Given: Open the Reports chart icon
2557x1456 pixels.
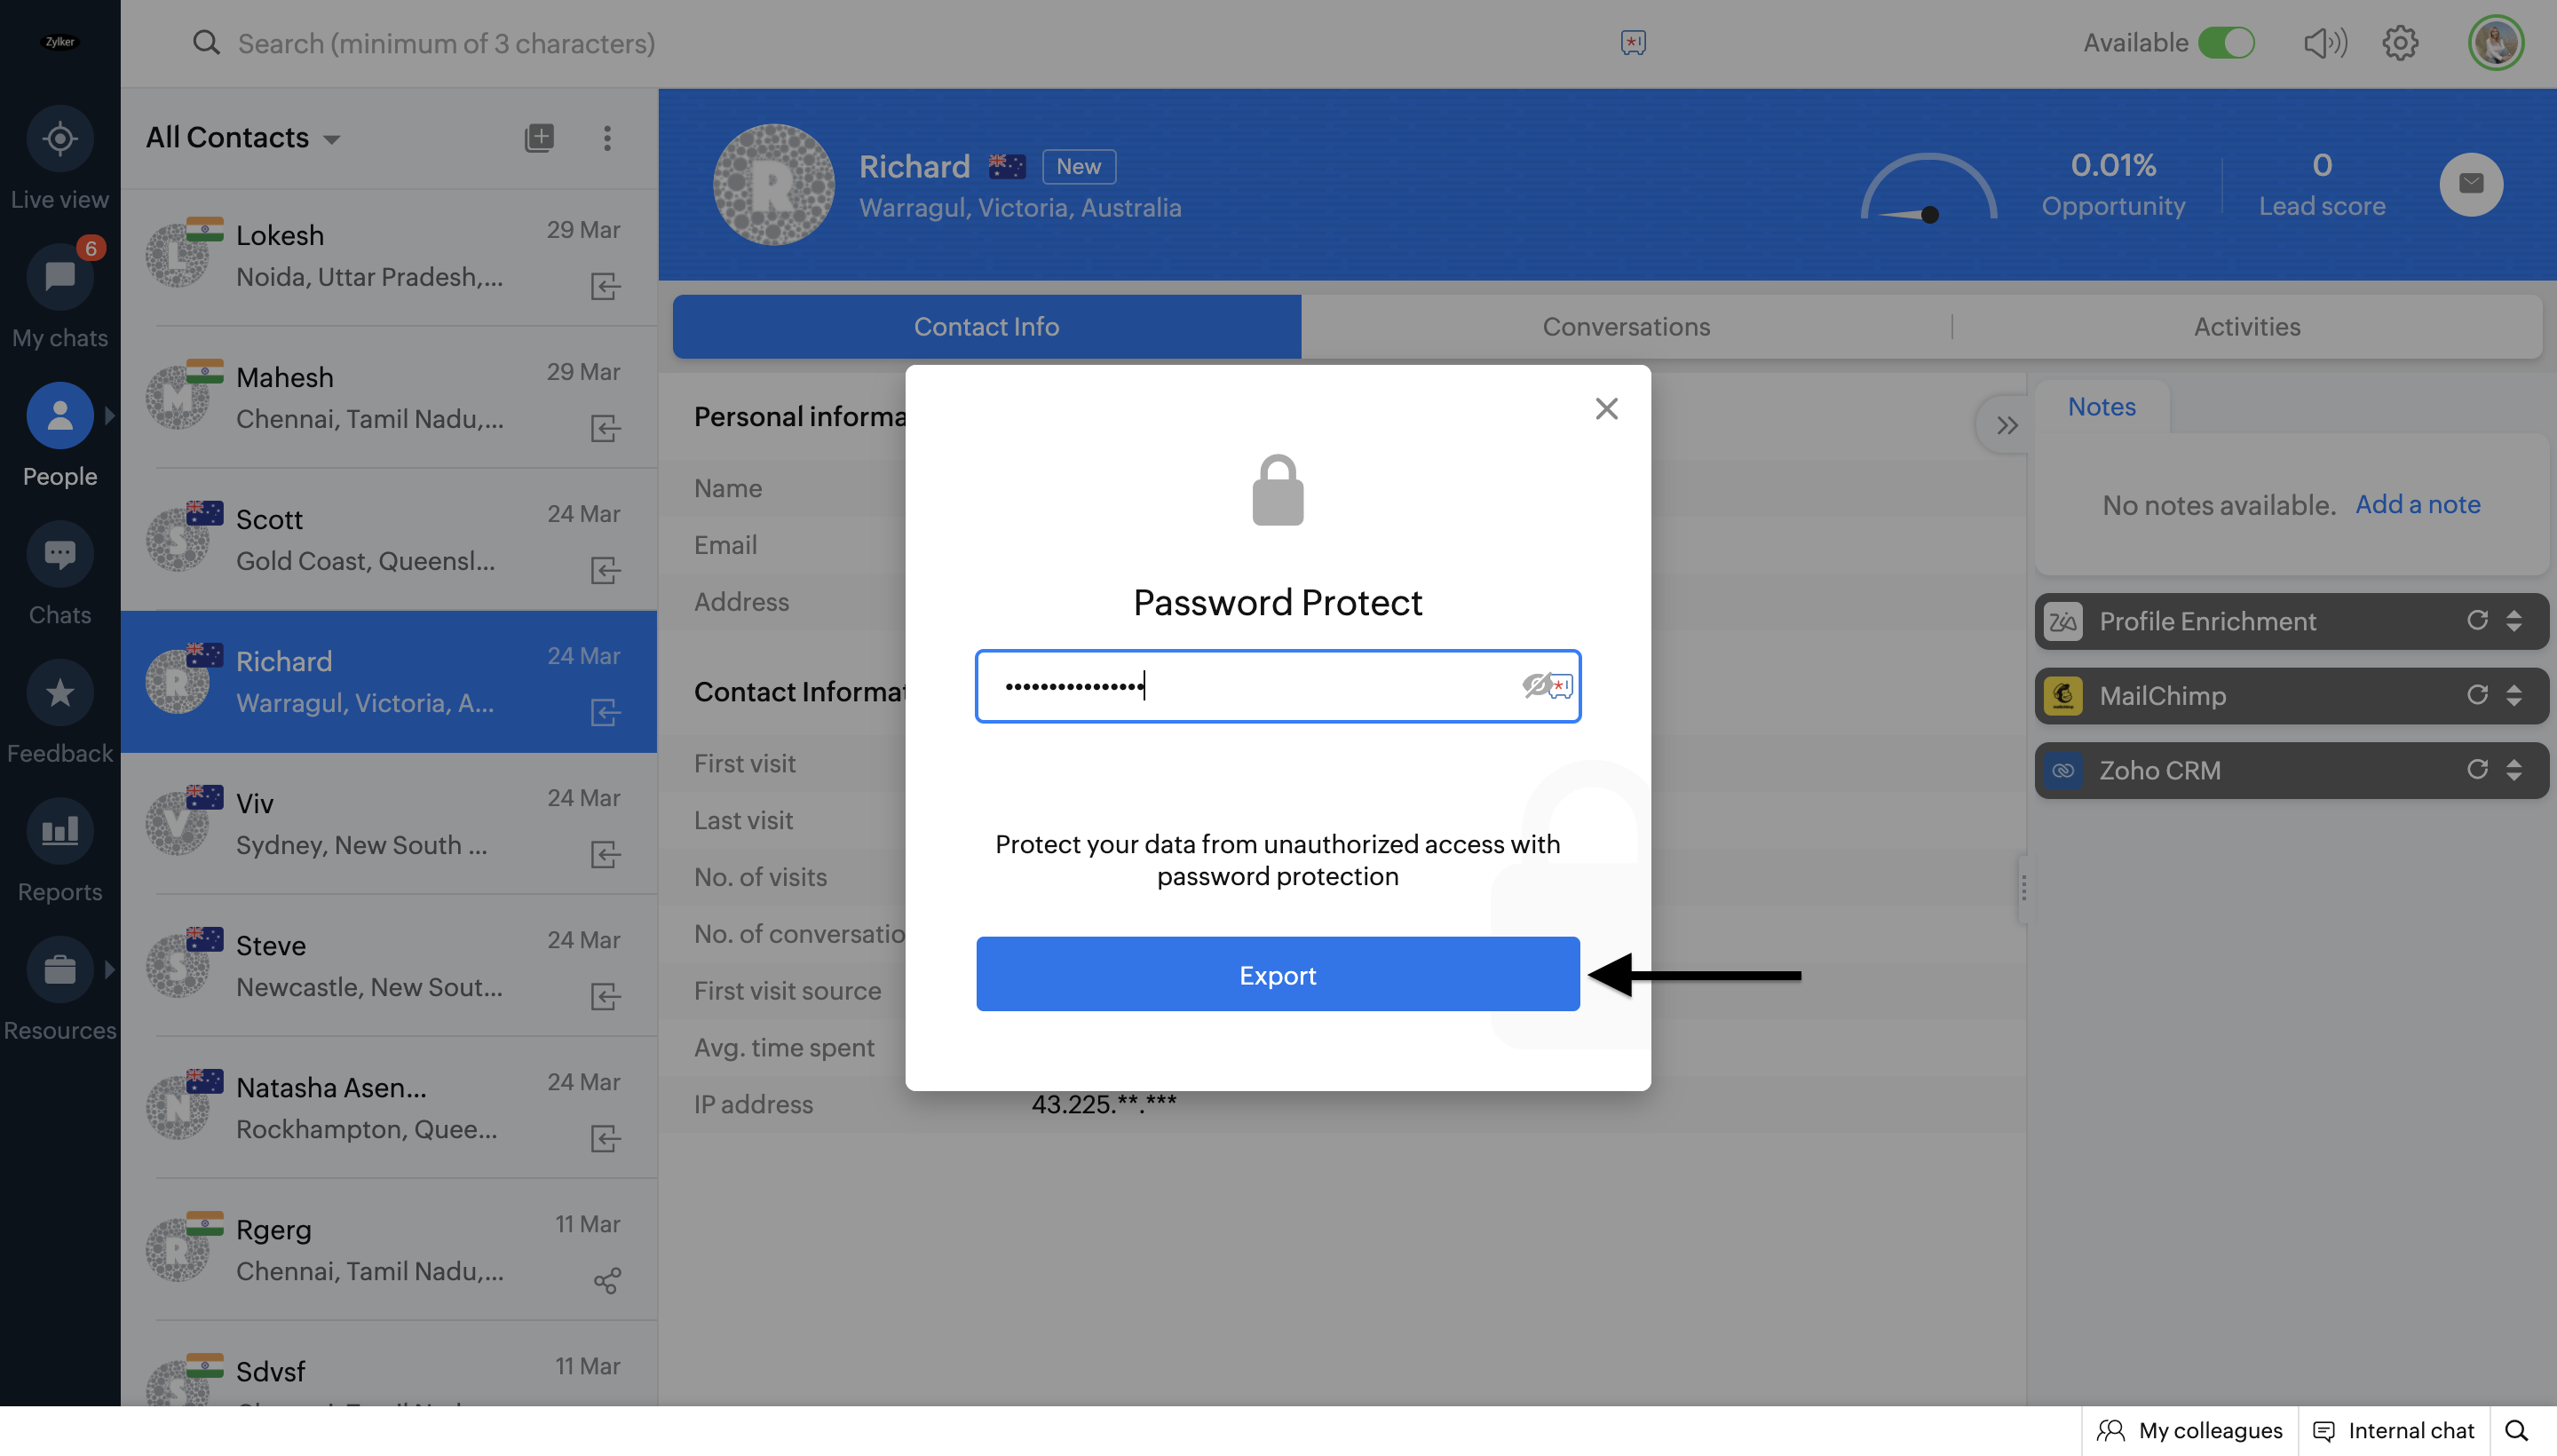Looking at the screenshot, I should click(x=60, y=830).
